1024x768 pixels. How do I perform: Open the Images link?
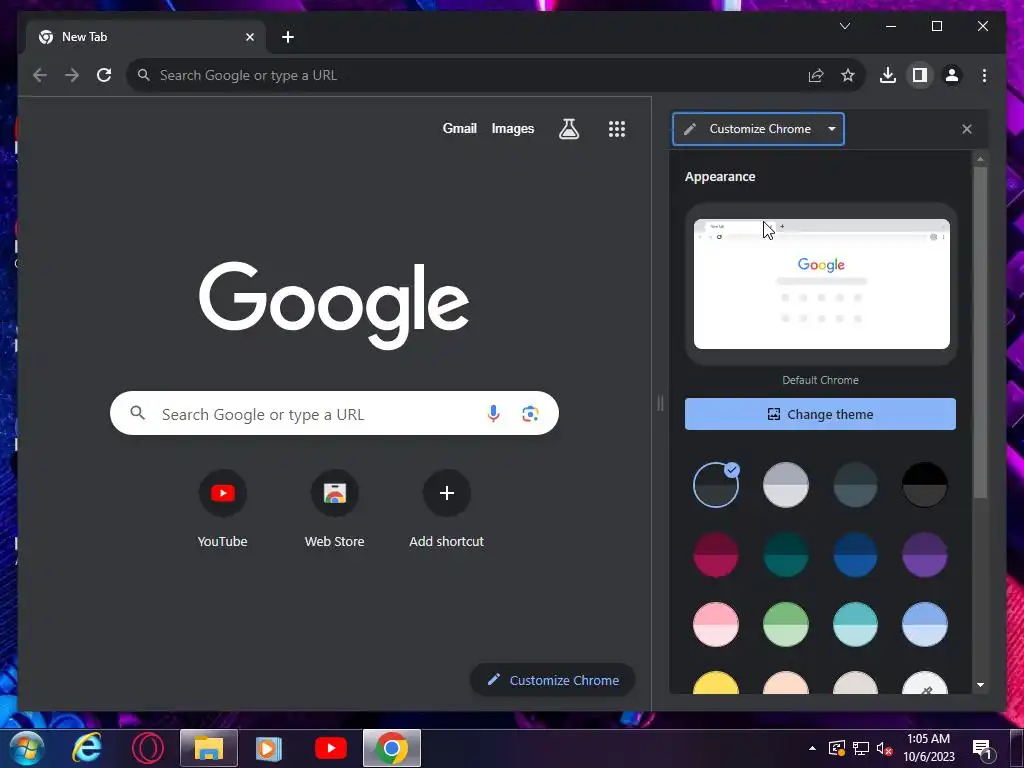pyautogui.click(x=513, y=129)
